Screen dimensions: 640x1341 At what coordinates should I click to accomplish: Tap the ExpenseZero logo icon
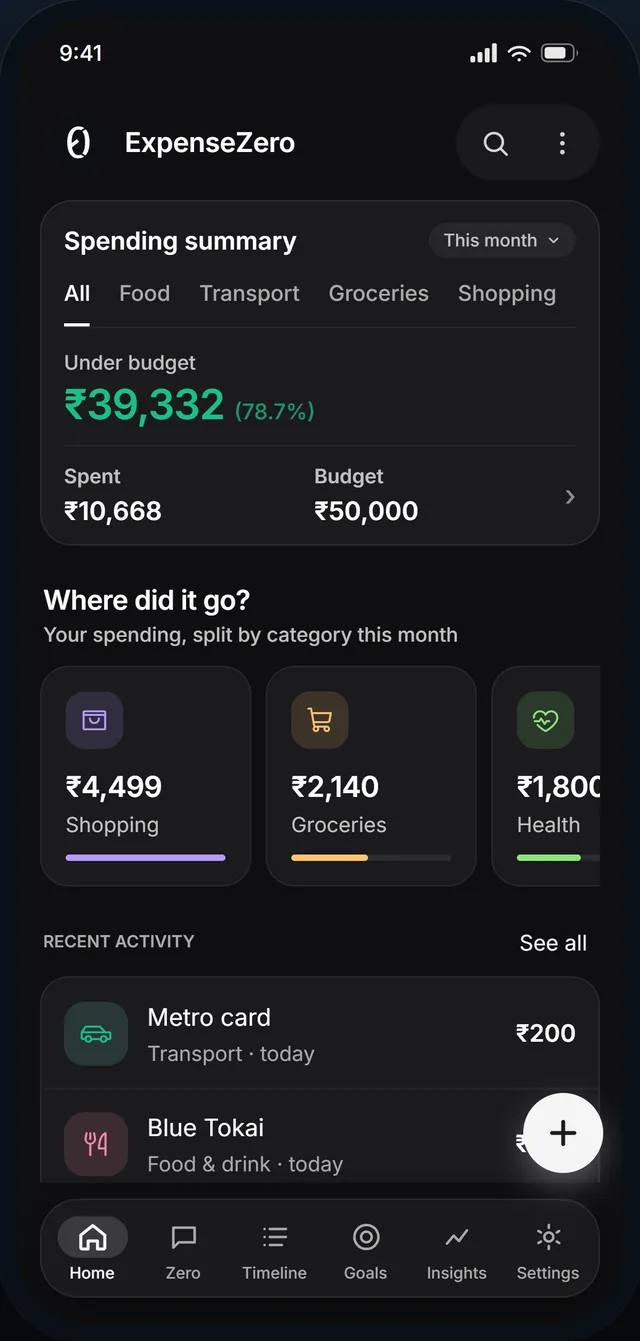[x=79, y=143]
